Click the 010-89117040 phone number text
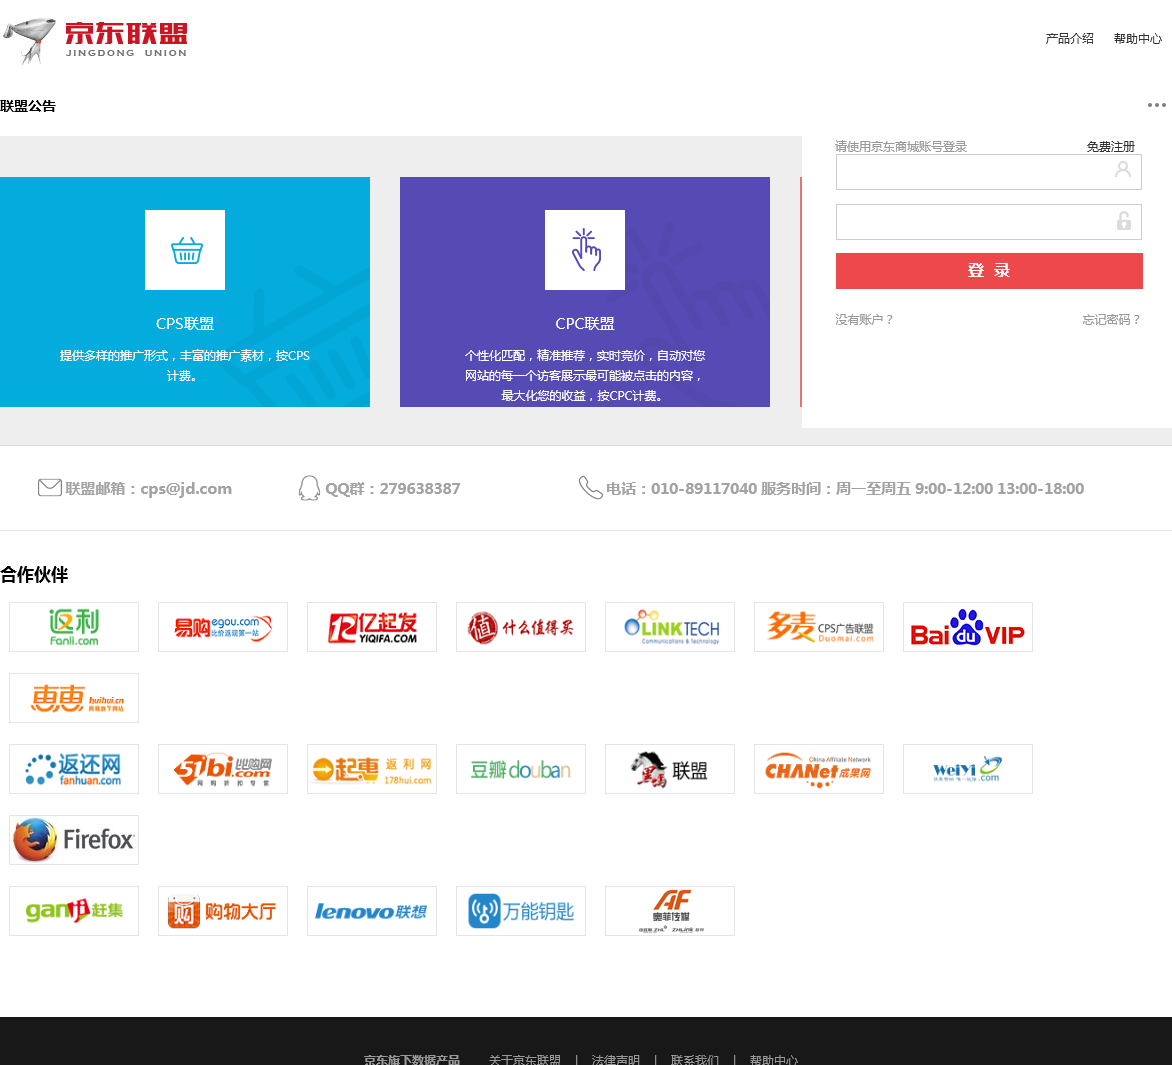Screen dimensions: 1172x1065 pyautogui.click(x=703, y=489)
